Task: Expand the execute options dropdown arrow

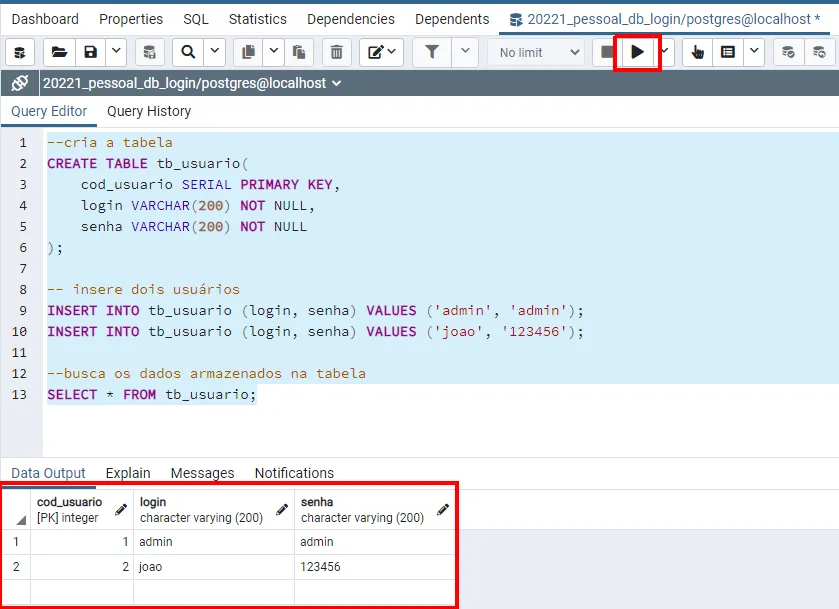Action: [666, 52]
